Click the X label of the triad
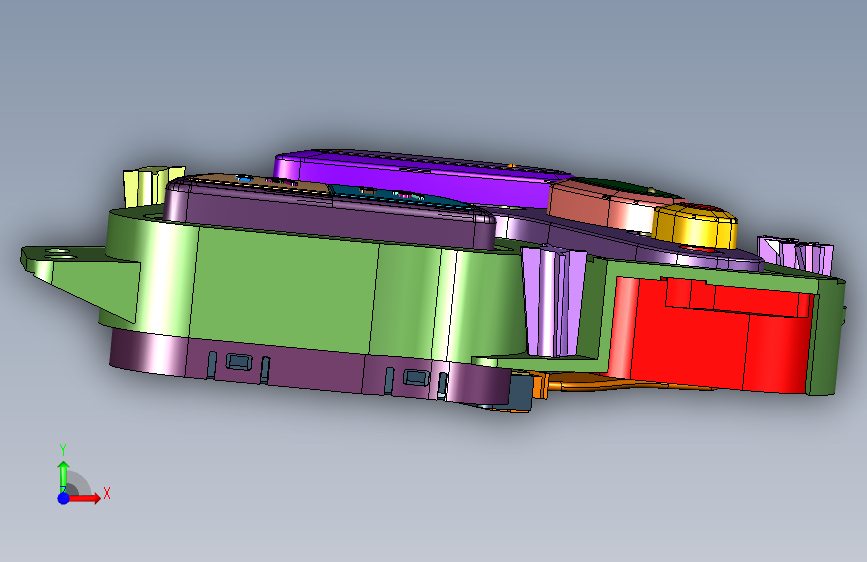 click(x=107, y=493)
